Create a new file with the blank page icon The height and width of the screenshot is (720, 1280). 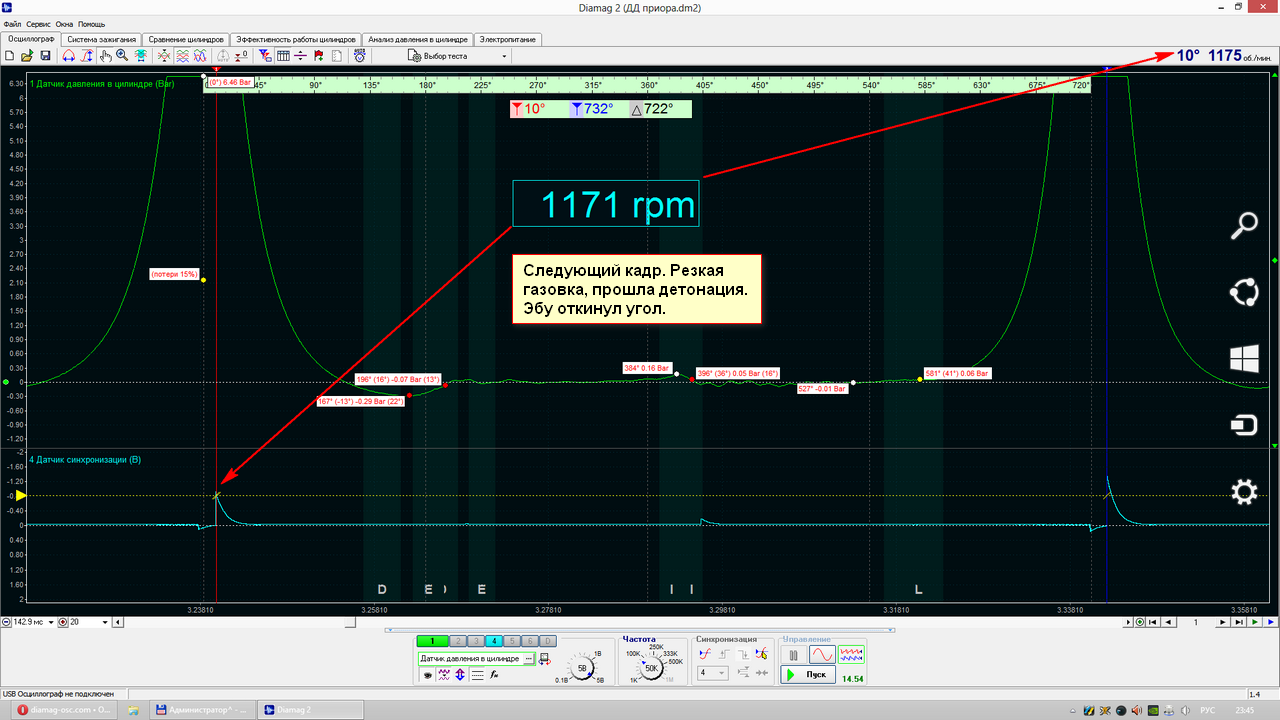tap(8, 55)
